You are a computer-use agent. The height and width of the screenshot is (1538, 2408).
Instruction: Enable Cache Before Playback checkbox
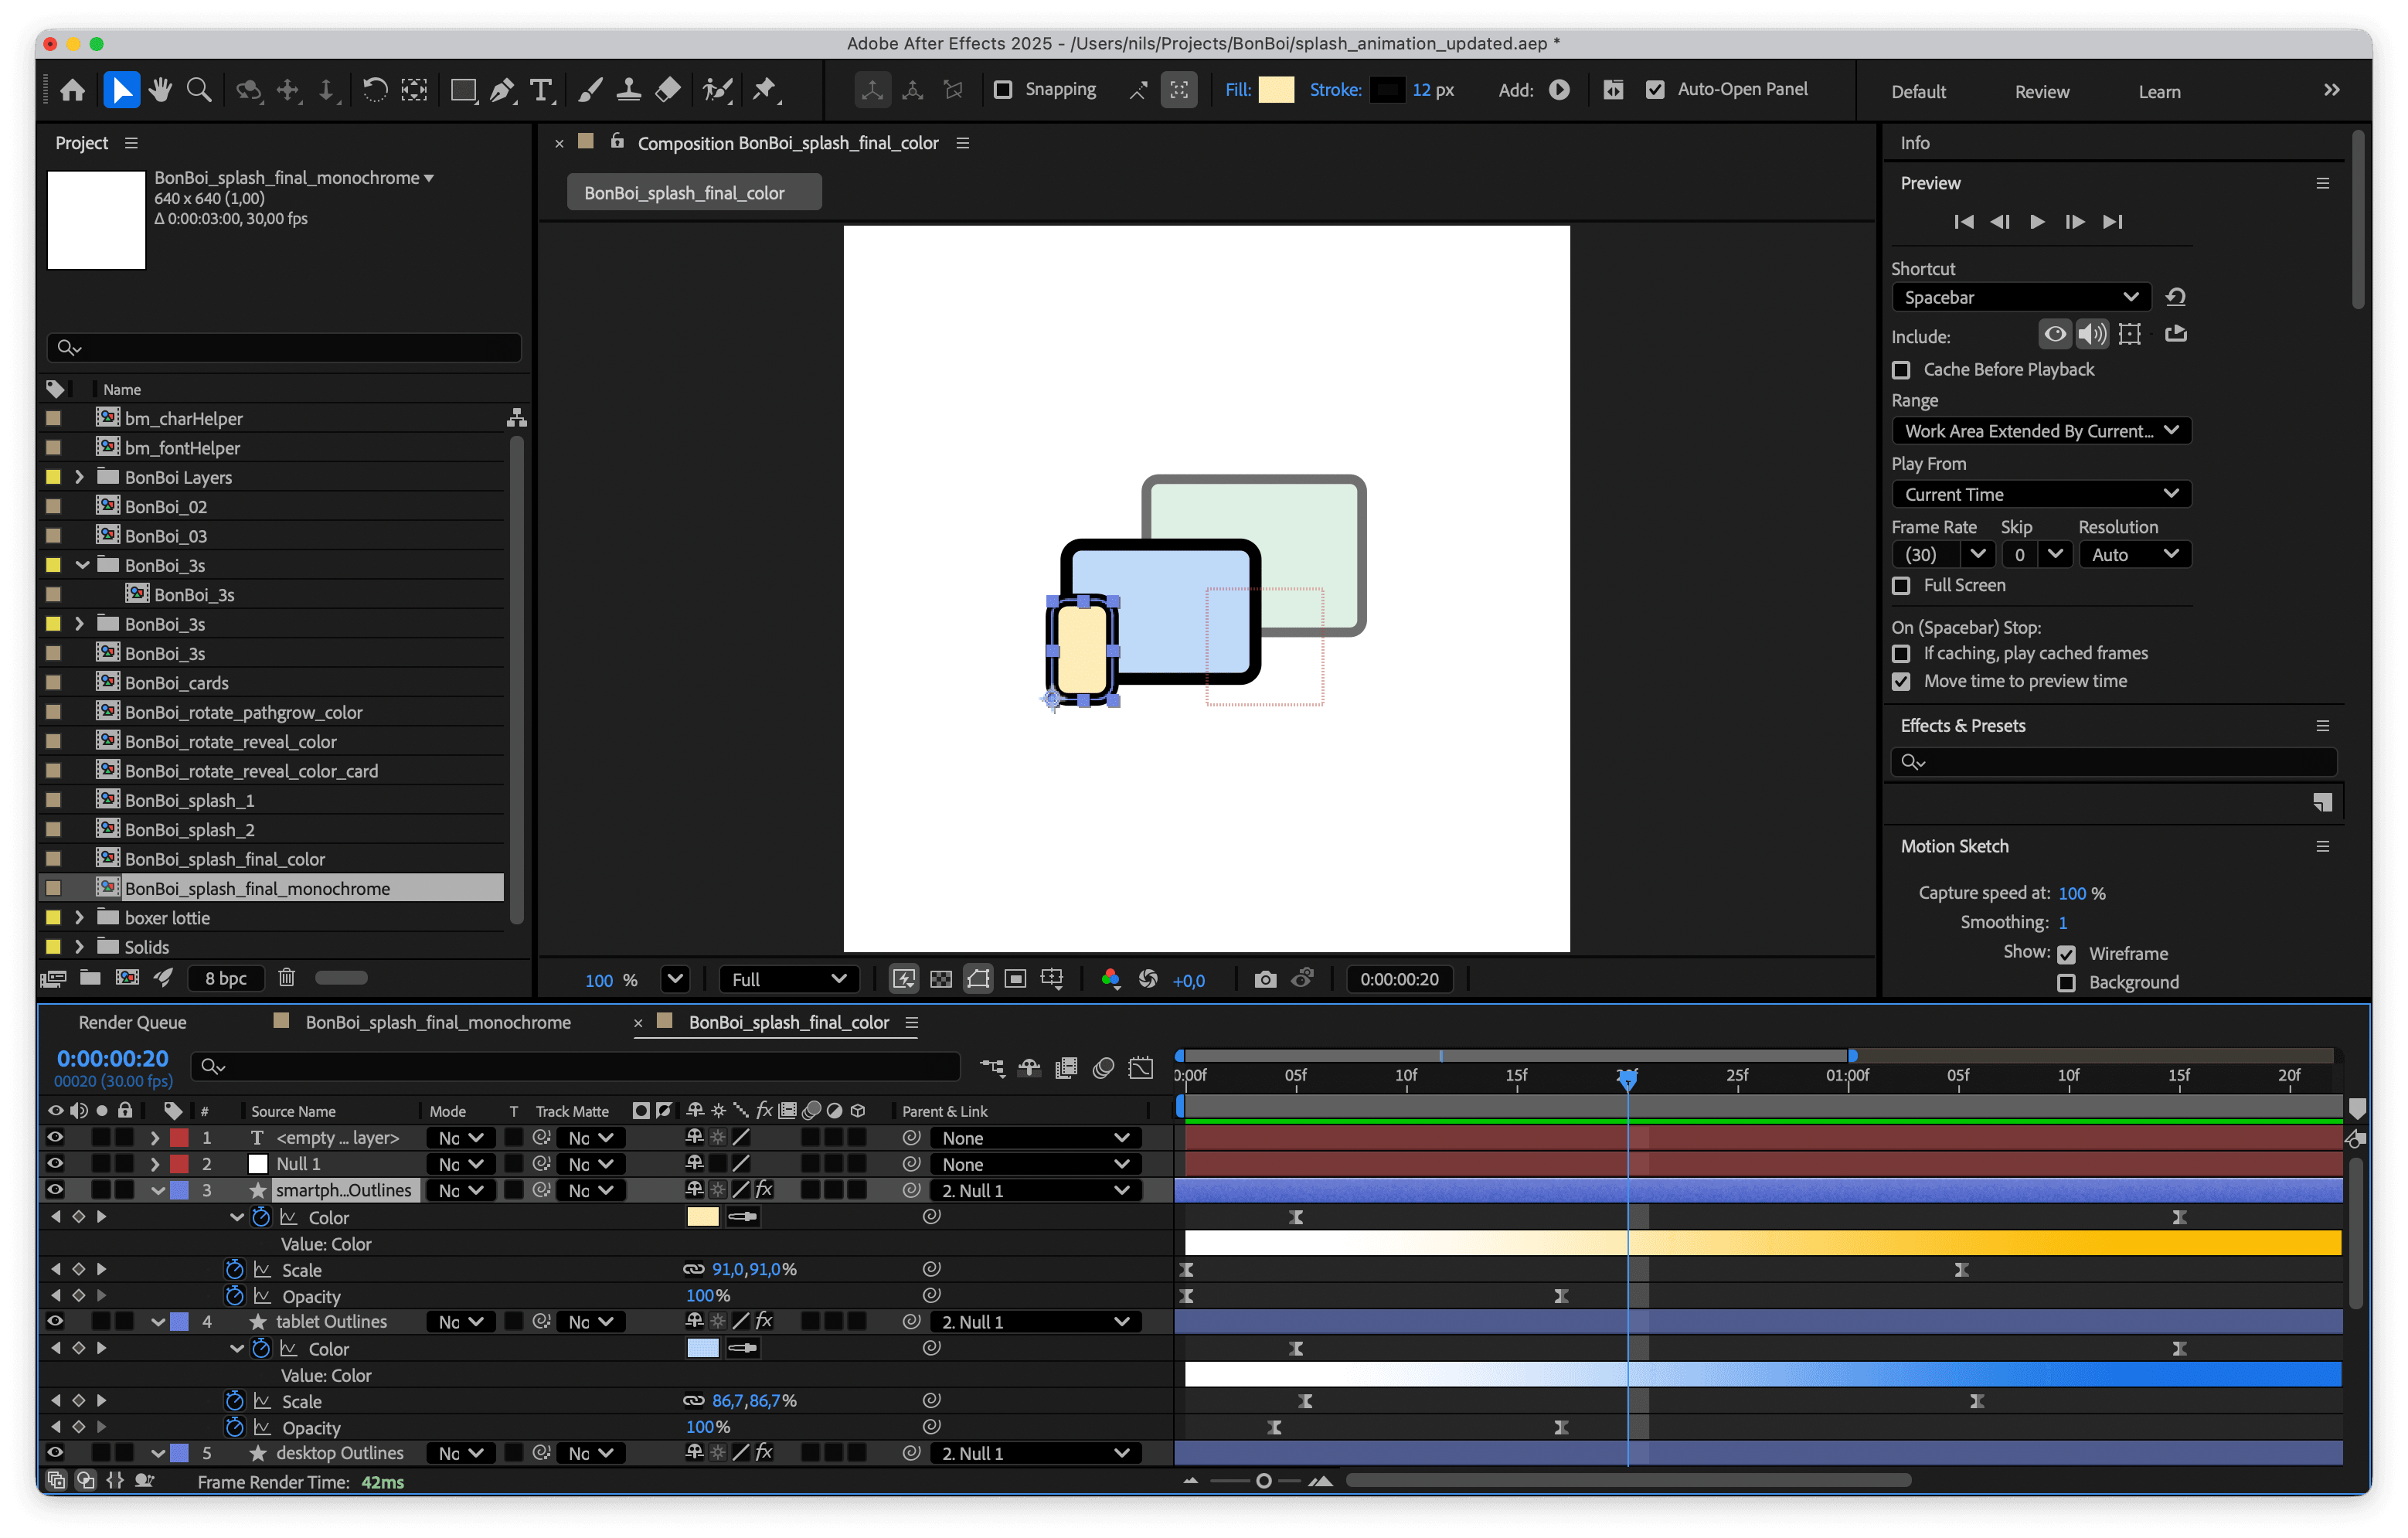[x=1901, y=370]
